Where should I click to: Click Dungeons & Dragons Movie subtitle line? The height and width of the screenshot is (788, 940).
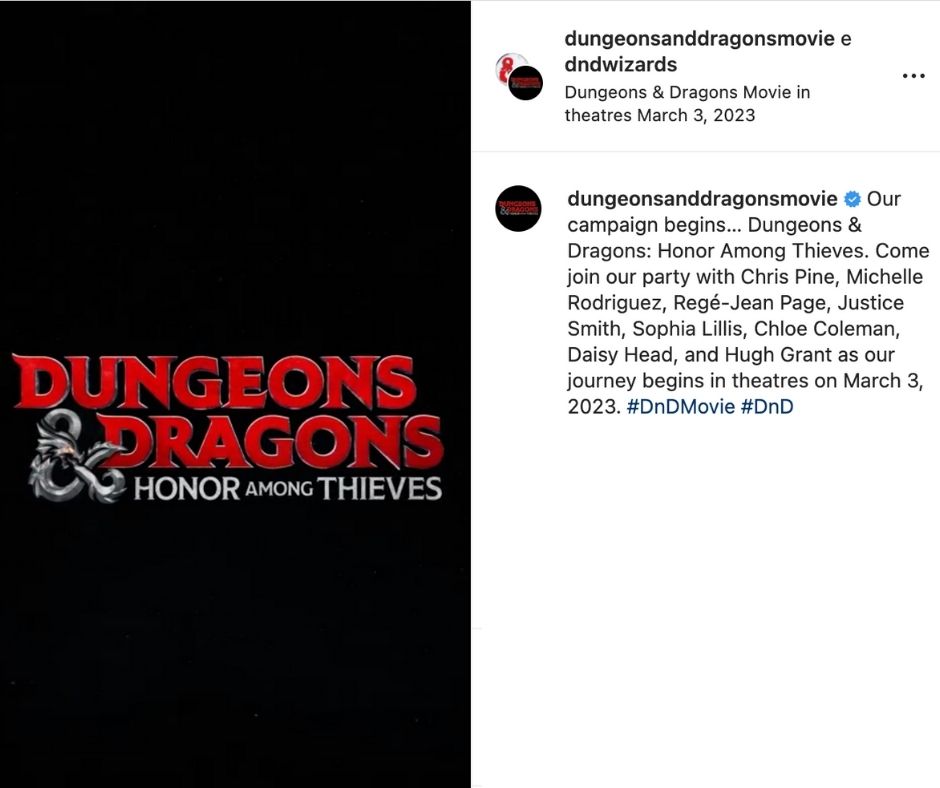tap(687, 92)
